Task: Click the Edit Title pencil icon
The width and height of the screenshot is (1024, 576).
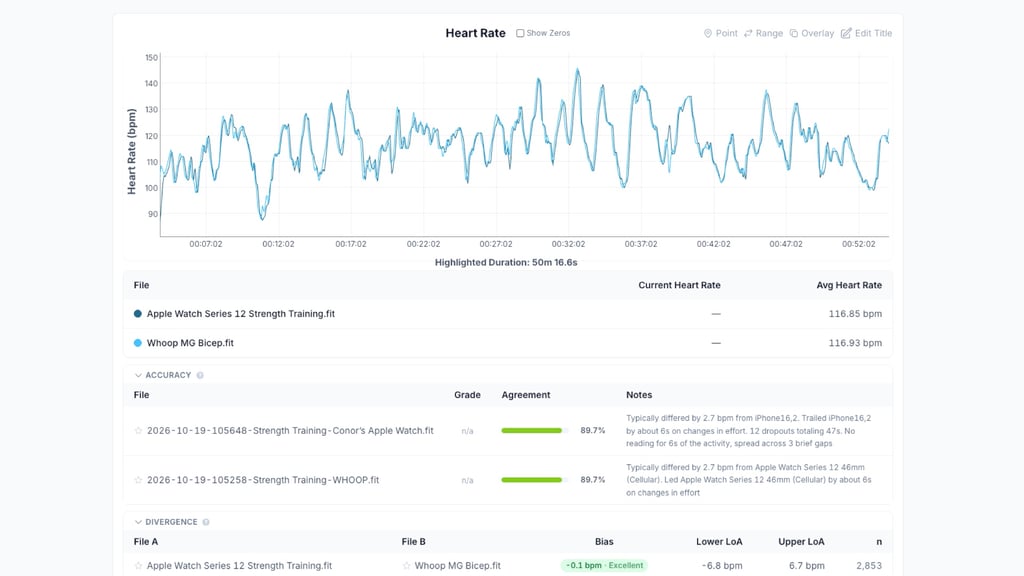Action: click(846, 33)
